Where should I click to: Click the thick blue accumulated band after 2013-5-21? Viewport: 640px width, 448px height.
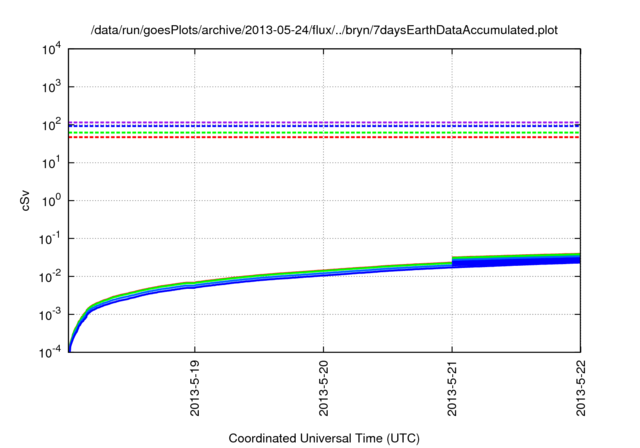516,261
